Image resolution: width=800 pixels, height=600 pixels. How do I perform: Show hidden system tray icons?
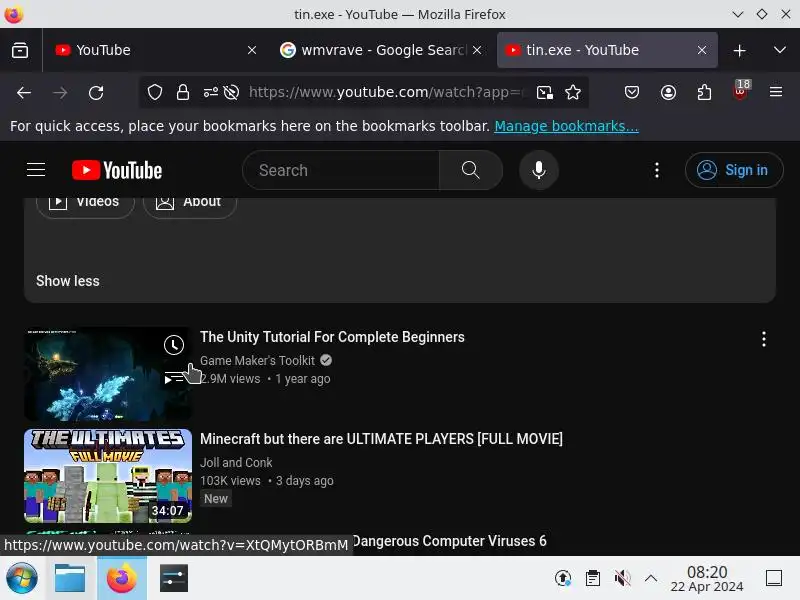651,578
